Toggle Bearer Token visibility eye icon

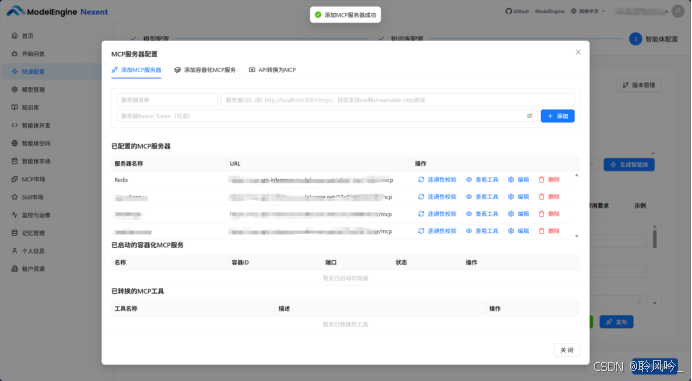[530, 116]
